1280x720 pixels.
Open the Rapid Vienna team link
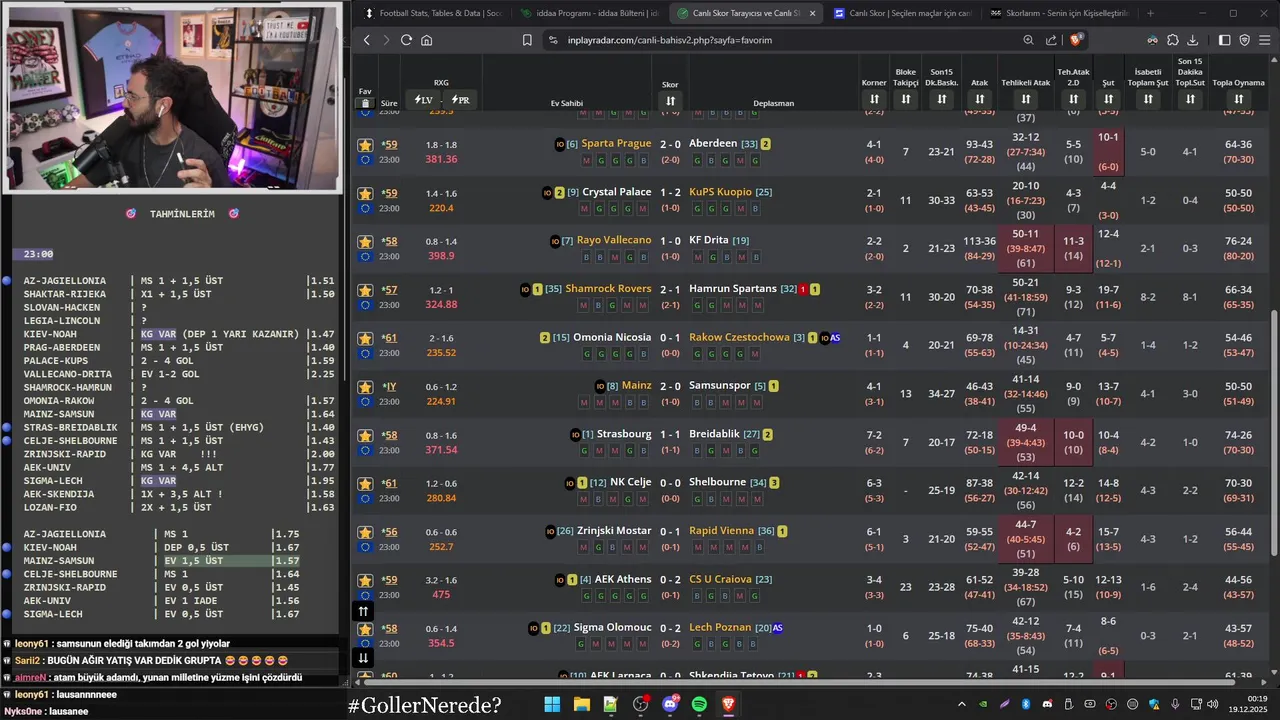coord(722,531)
